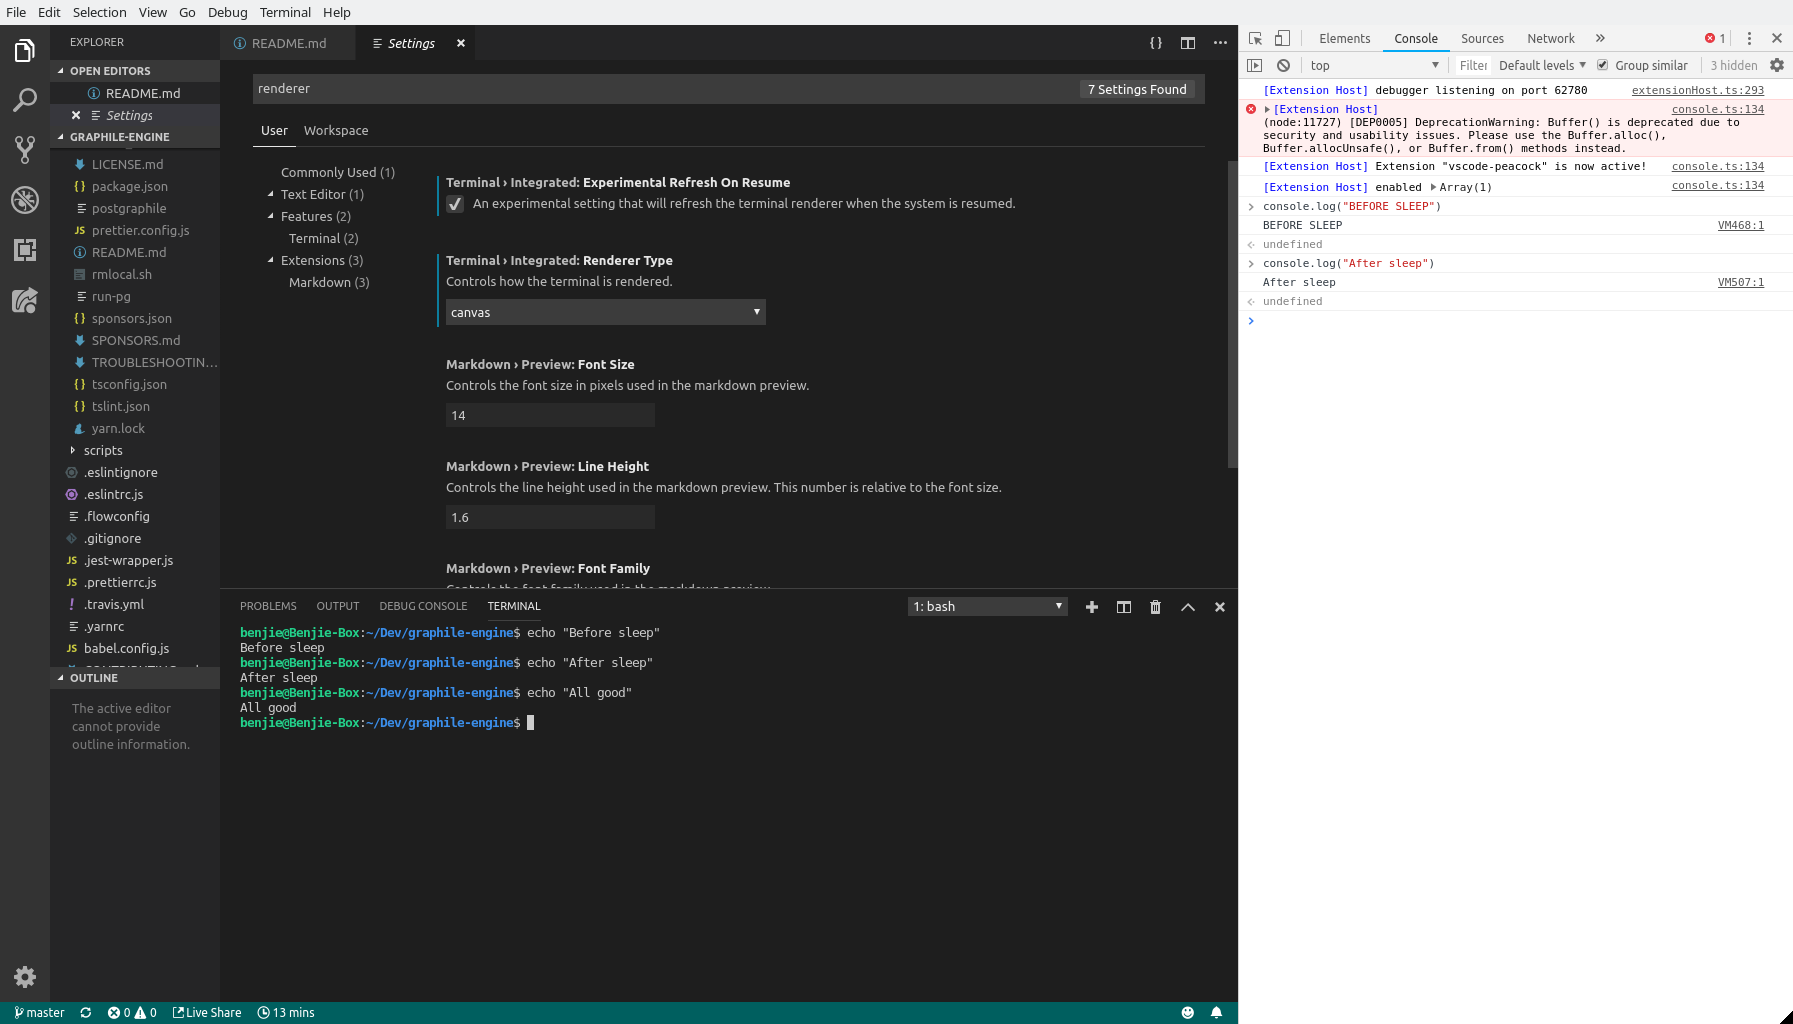This screenshot has width=1793, height=1024.
Task: Switch to the Problems panel tab
Action: (x=268, y=606)
